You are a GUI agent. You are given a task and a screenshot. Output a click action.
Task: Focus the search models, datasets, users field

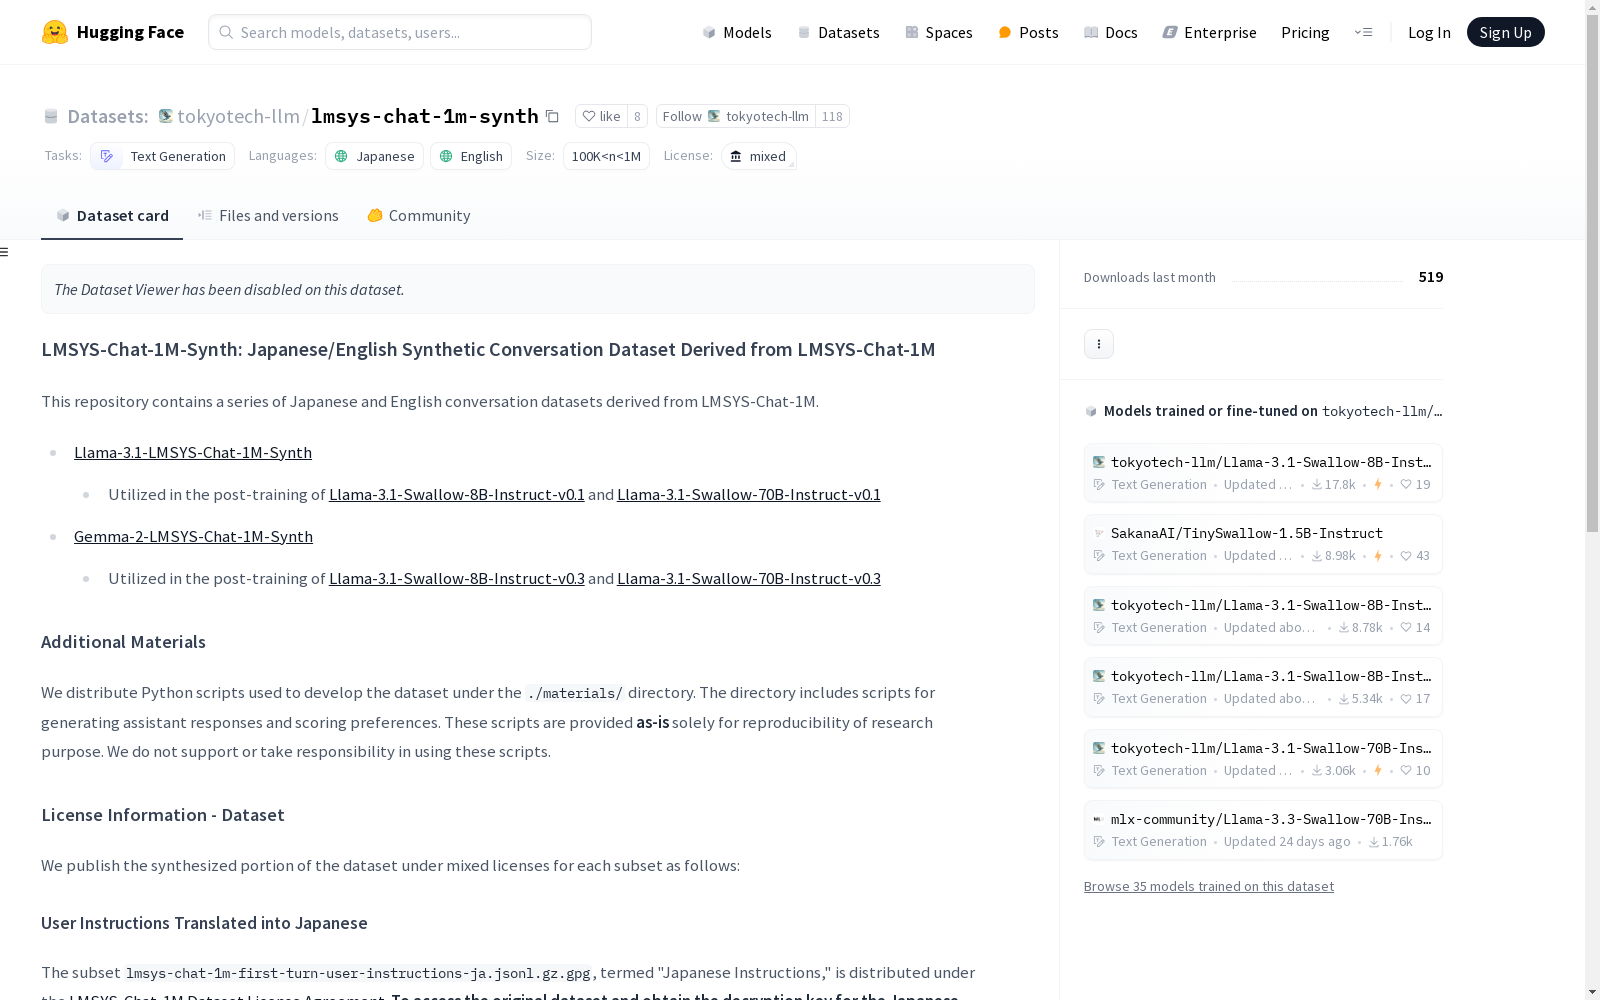pos(400,32)
